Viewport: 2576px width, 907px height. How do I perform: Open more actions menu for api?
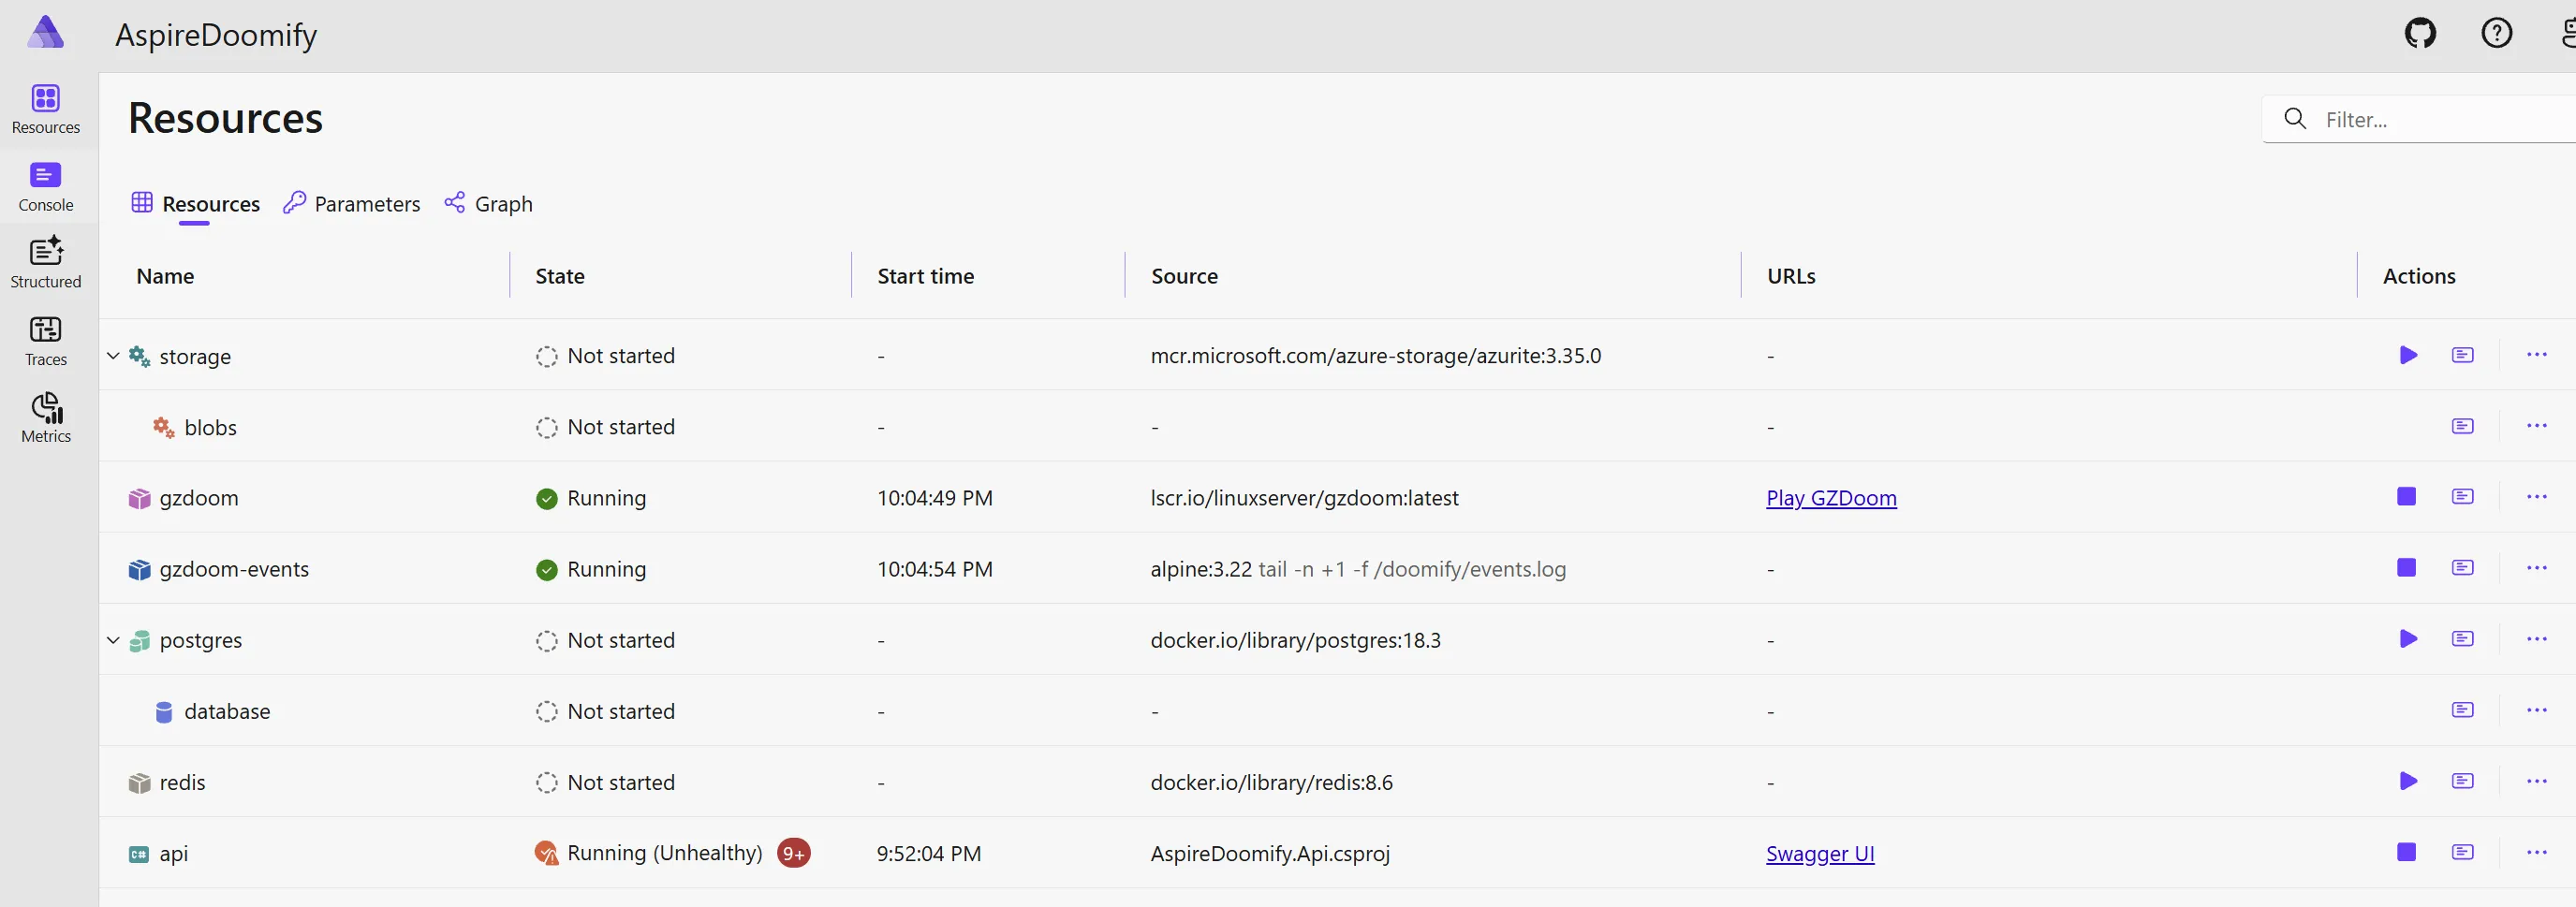(2537, 852)
